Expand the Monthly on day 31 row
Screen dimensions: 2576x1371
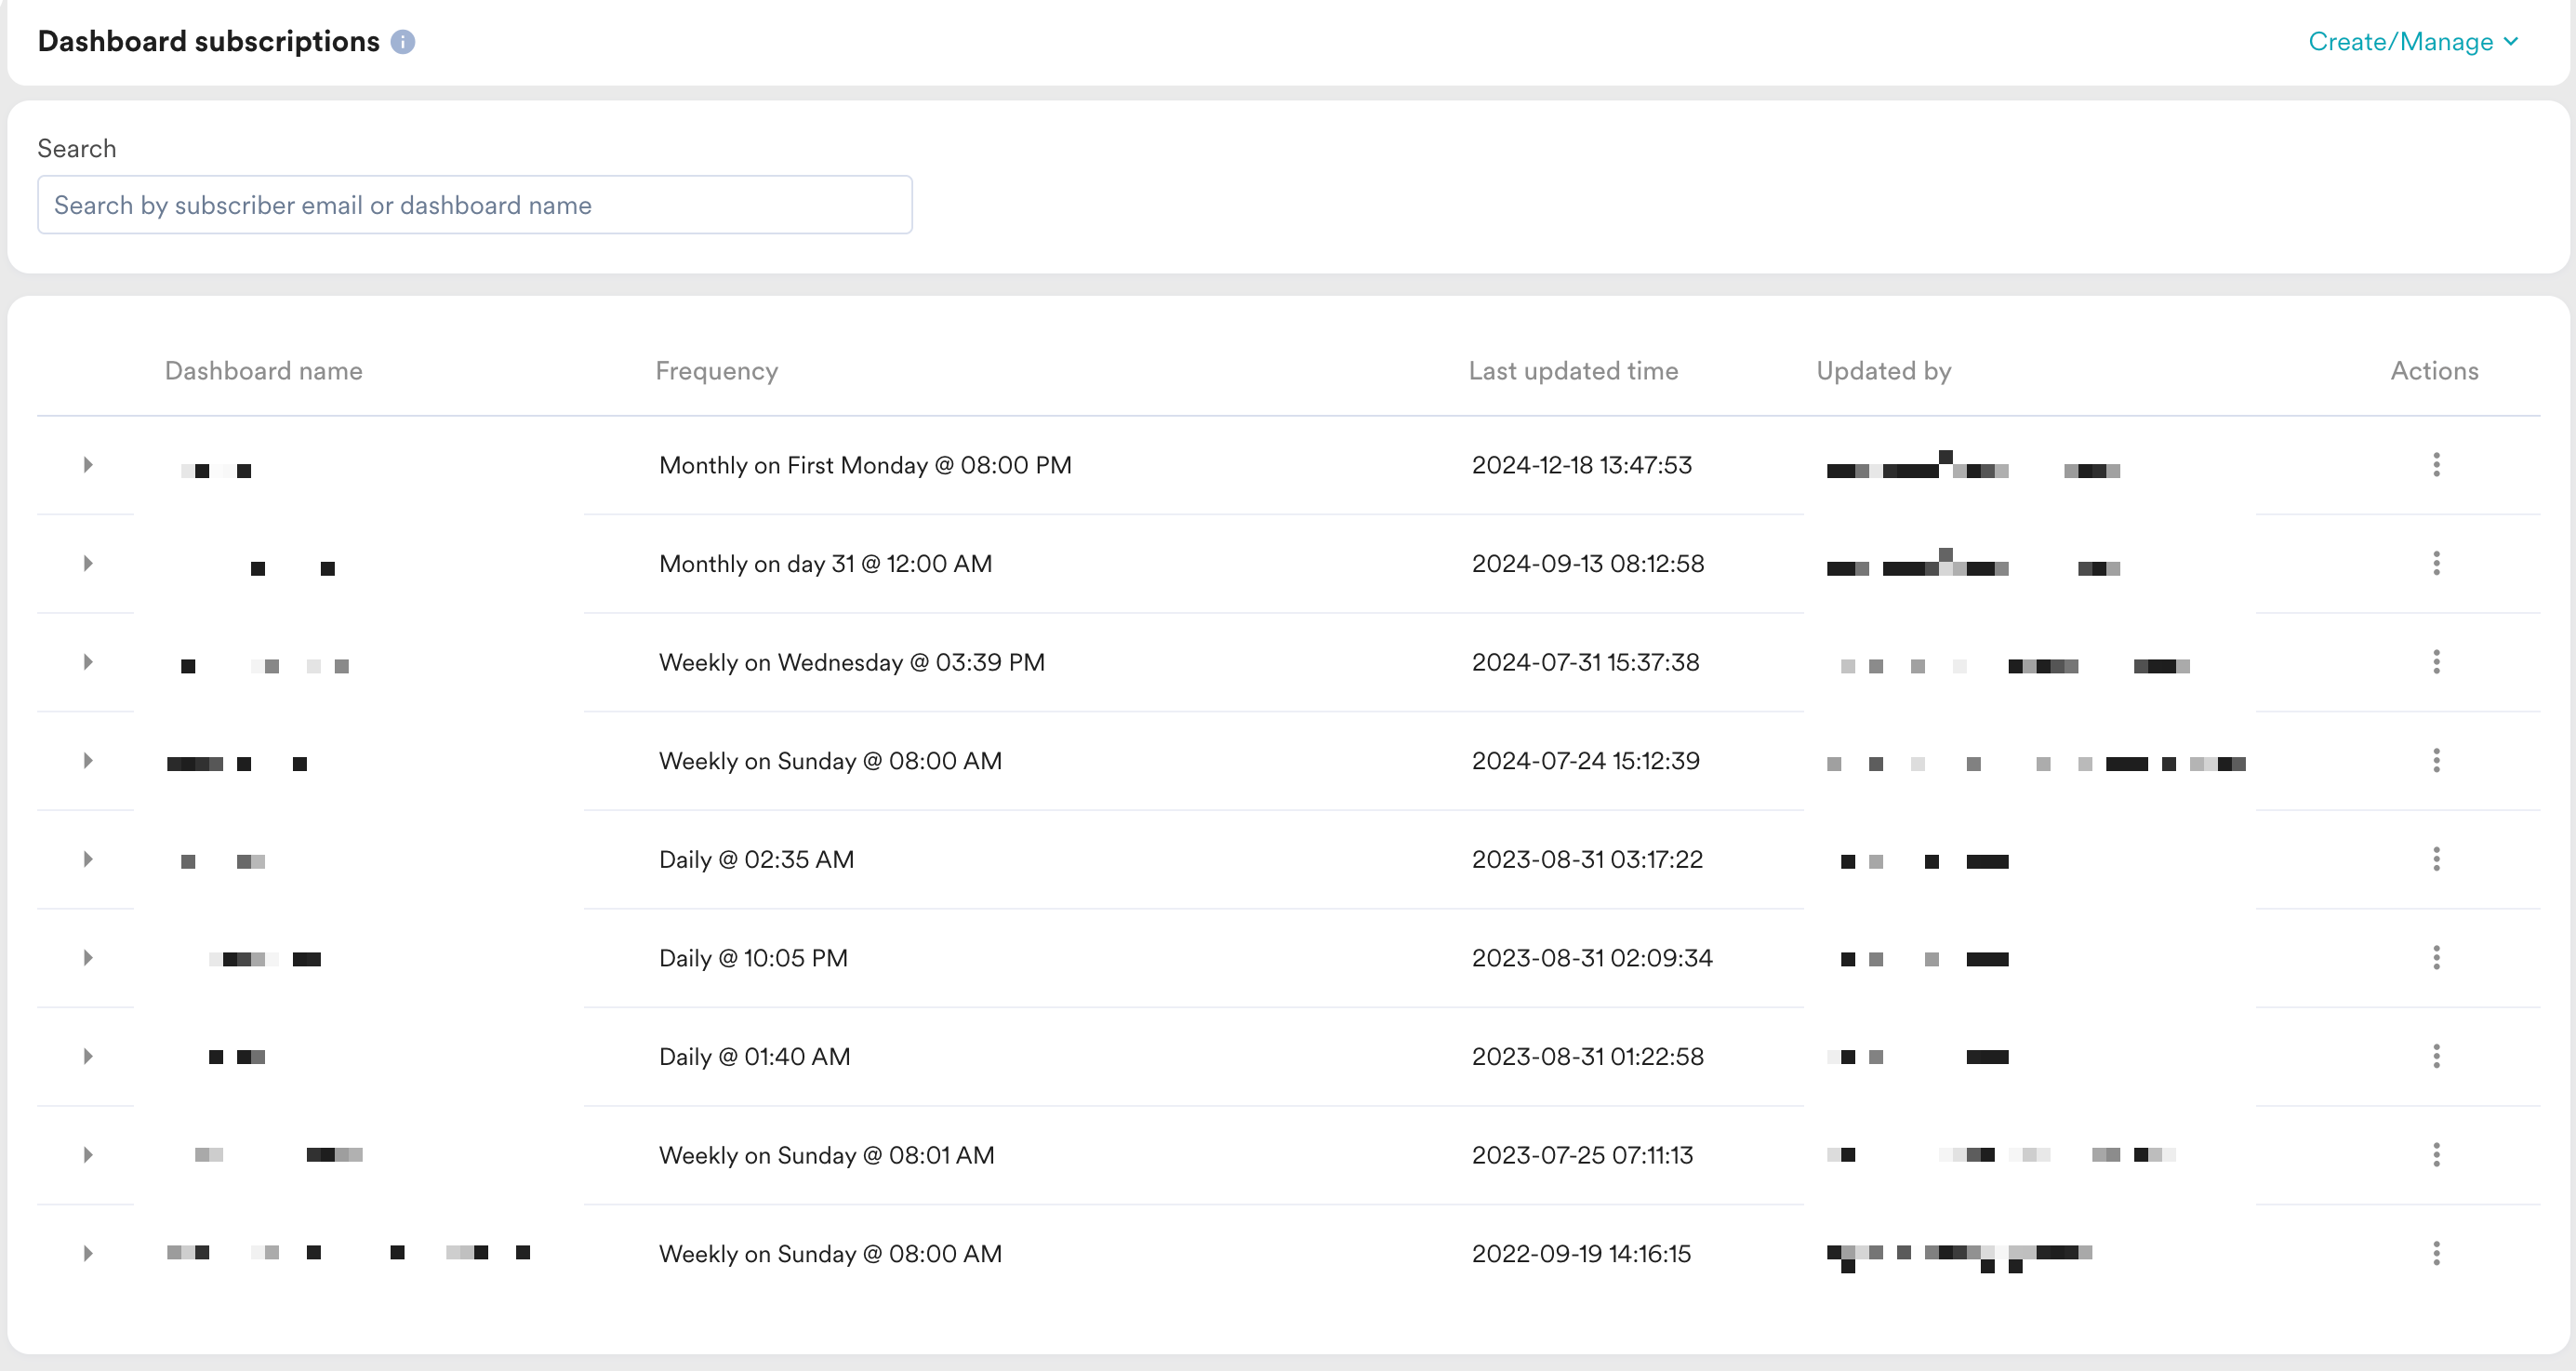[x=88, y=563]
